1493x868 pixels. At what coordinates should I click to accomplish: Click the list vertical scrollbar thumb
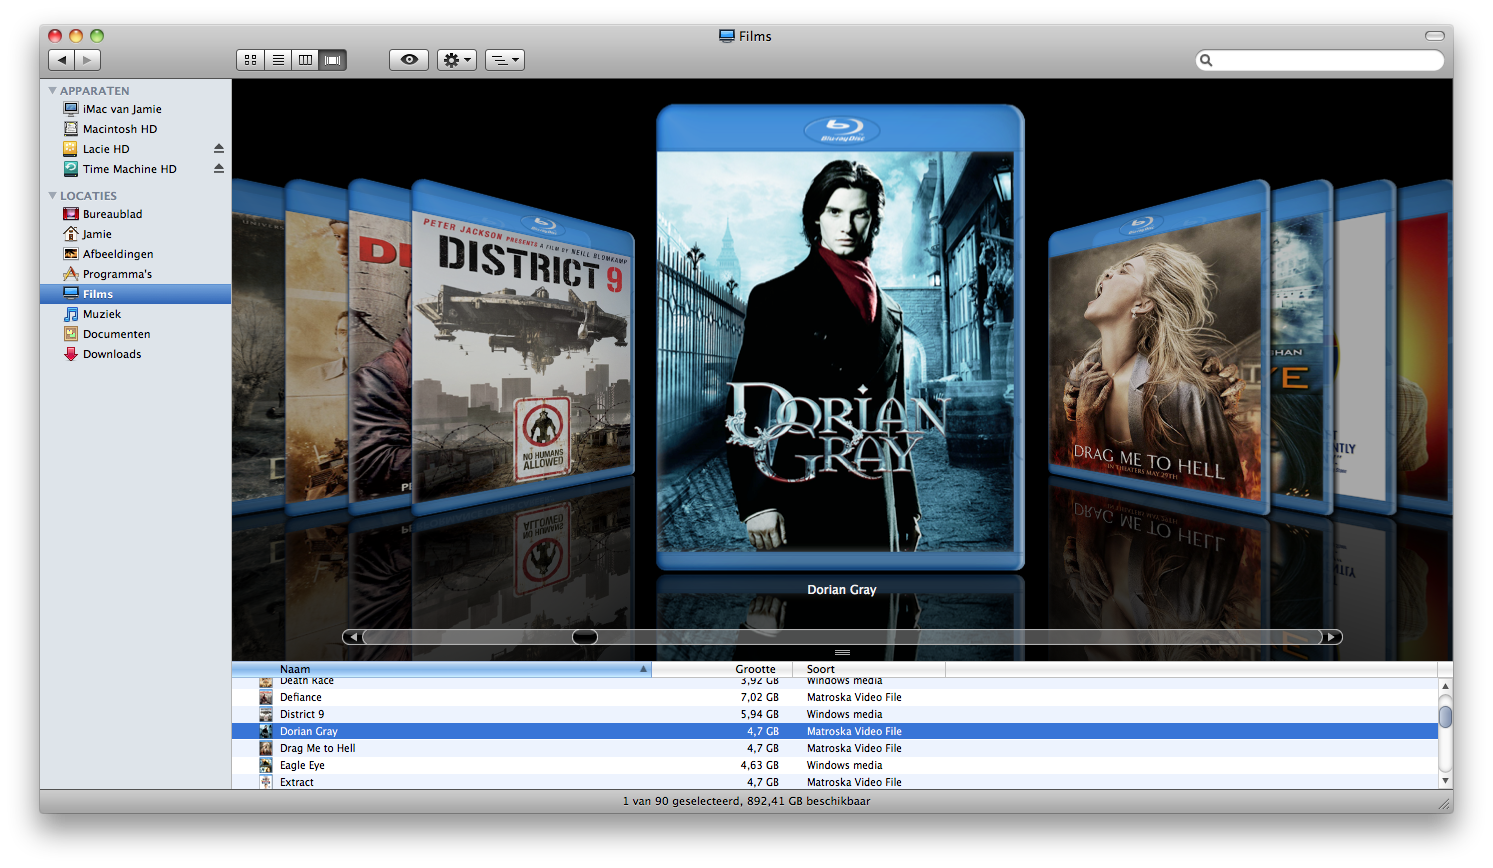tap(1445, 716)
